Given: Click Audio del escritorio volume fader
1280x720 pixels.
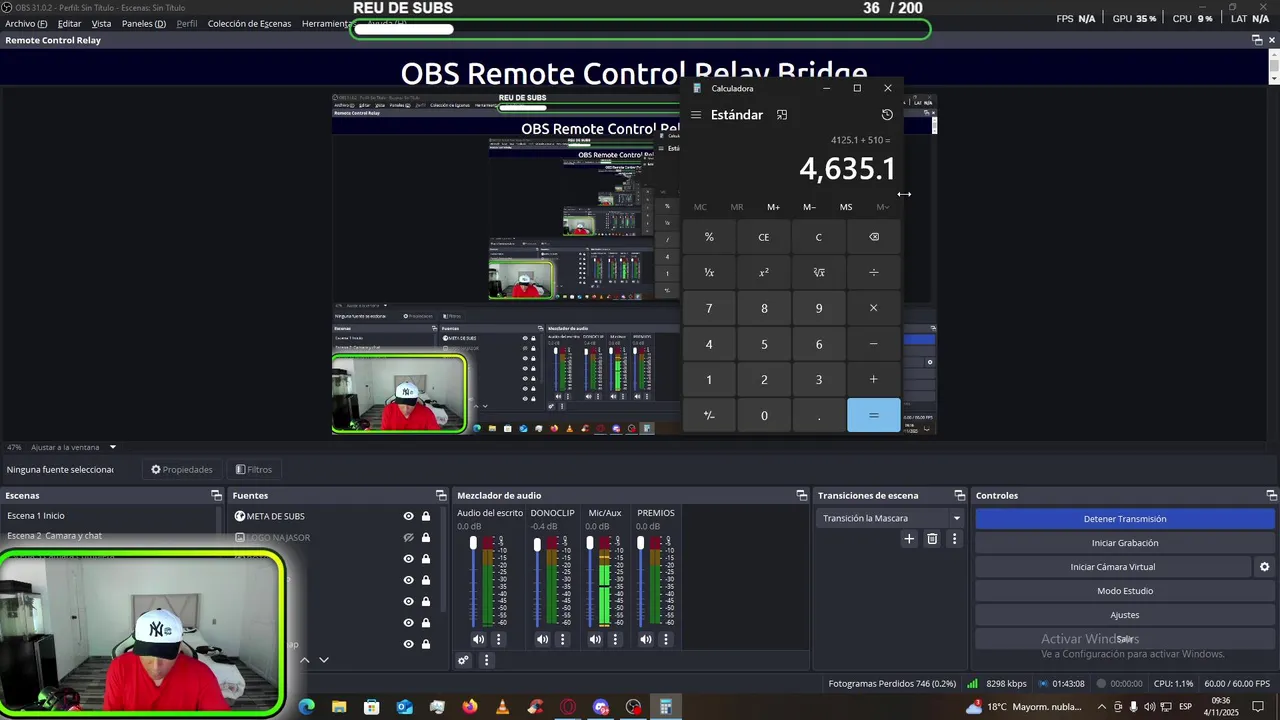Looking at the screenshot, I should 473,544.
